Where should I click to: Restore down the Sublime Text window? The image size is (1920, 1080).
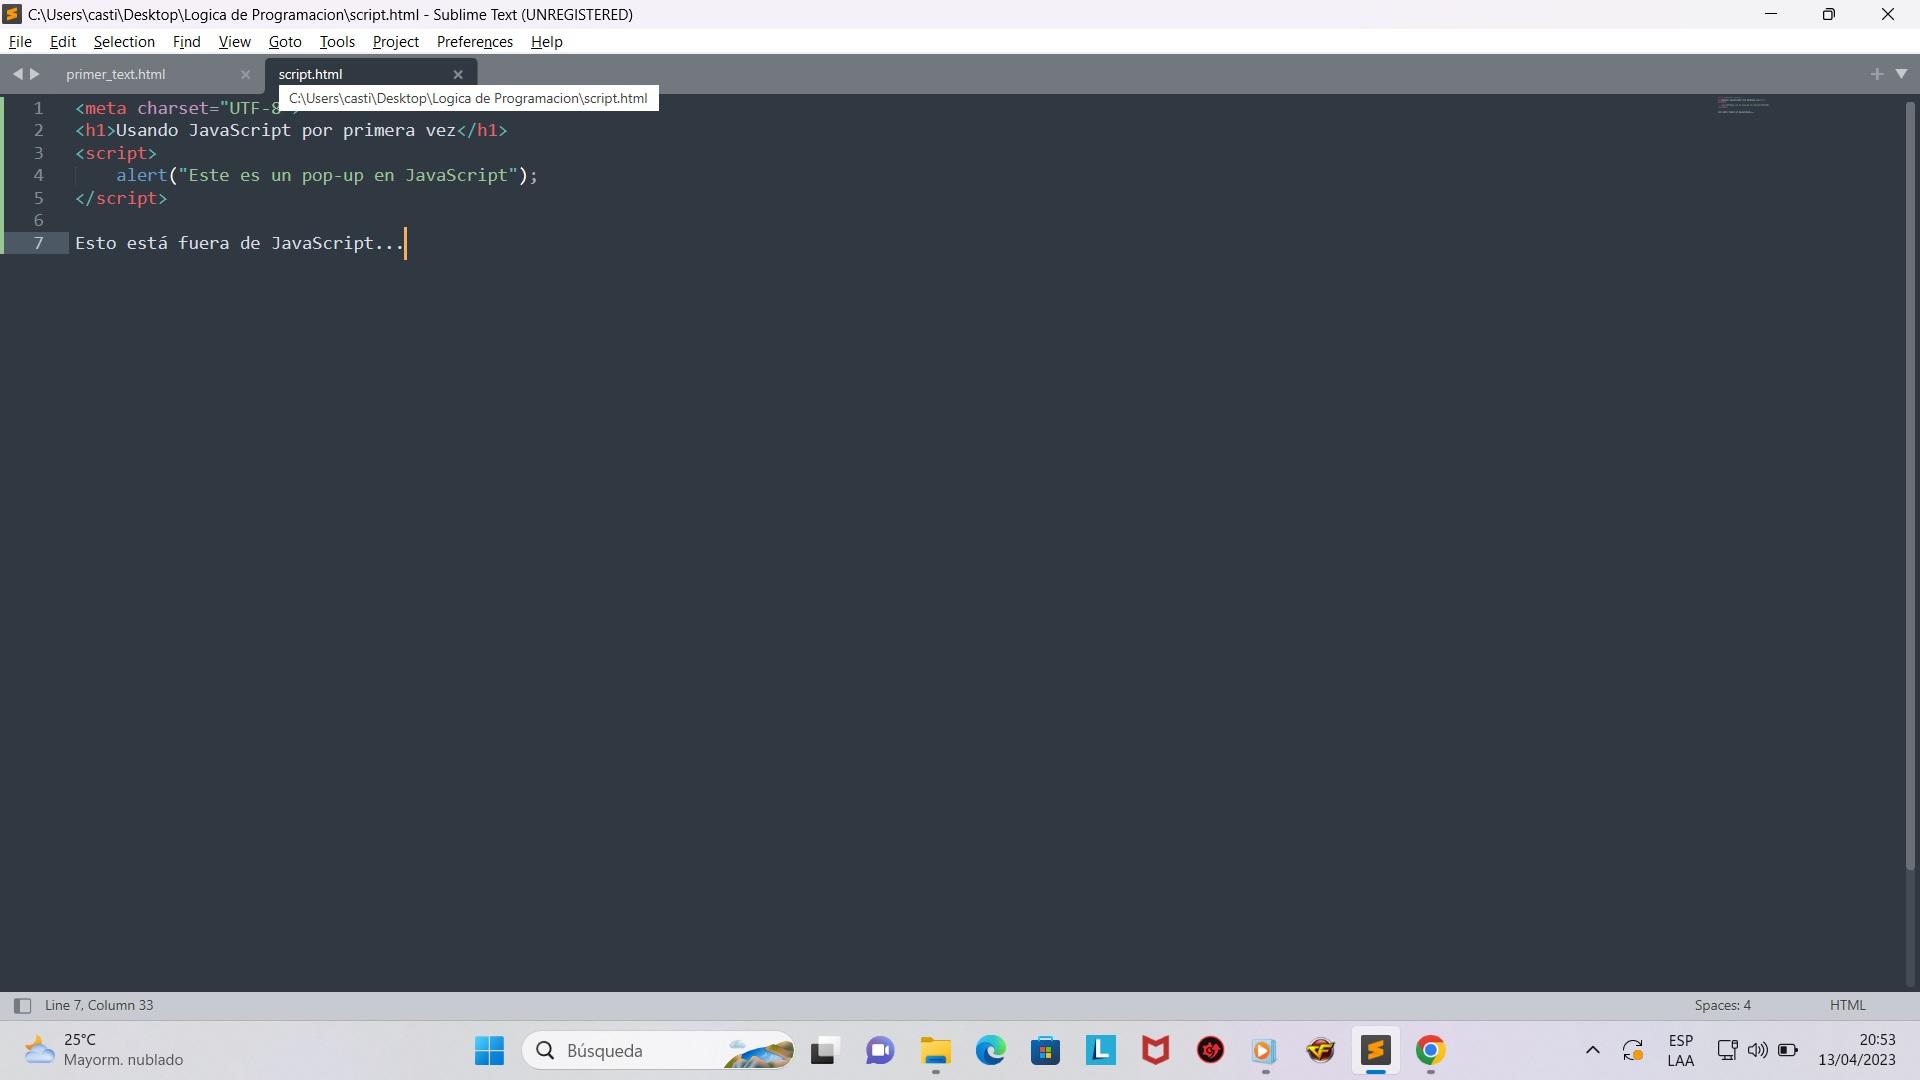coord(1829,14)
